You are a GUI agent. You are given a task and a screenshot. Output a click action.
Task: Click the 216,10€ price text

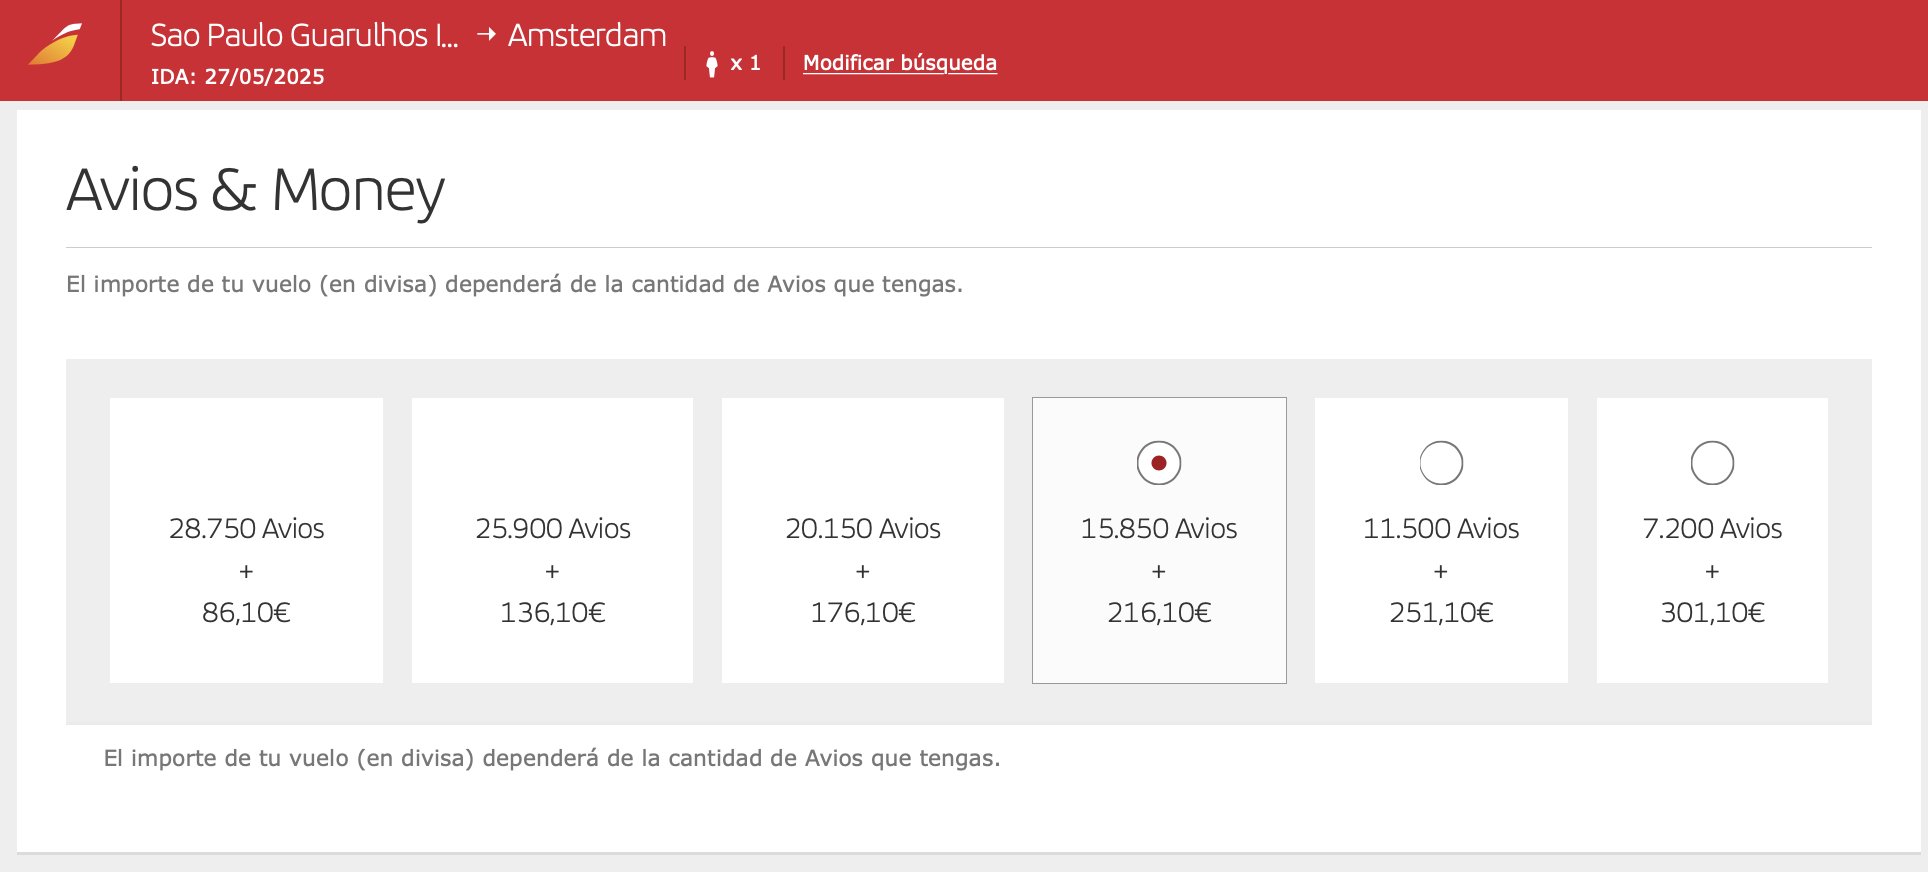tap(1159, 613)
